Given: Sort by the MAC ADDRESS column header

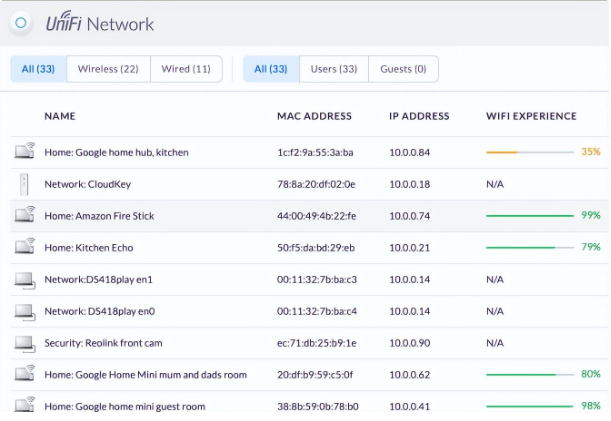Looking at the screenshot, I should point(314,116).
